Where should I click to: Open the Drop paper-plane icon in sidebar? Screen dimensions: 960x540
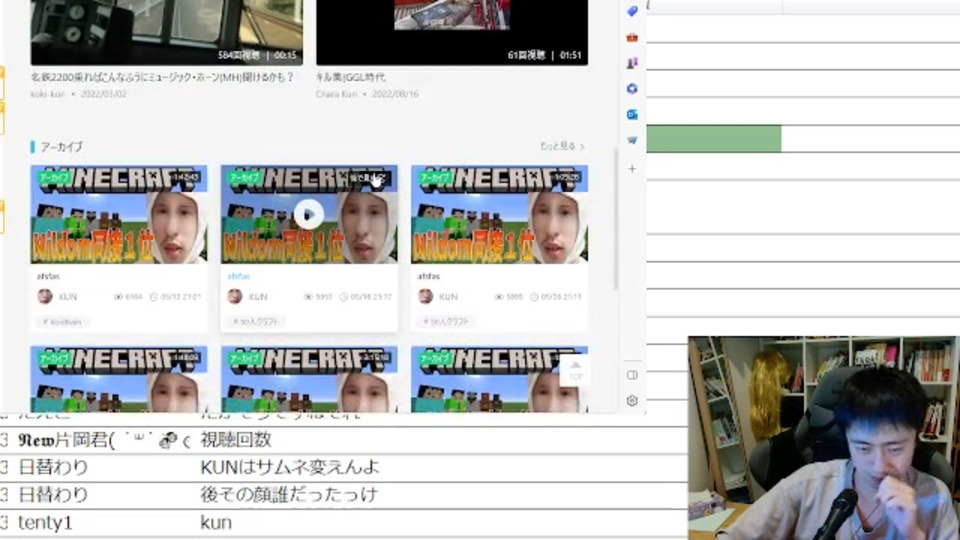pos(632,140)
